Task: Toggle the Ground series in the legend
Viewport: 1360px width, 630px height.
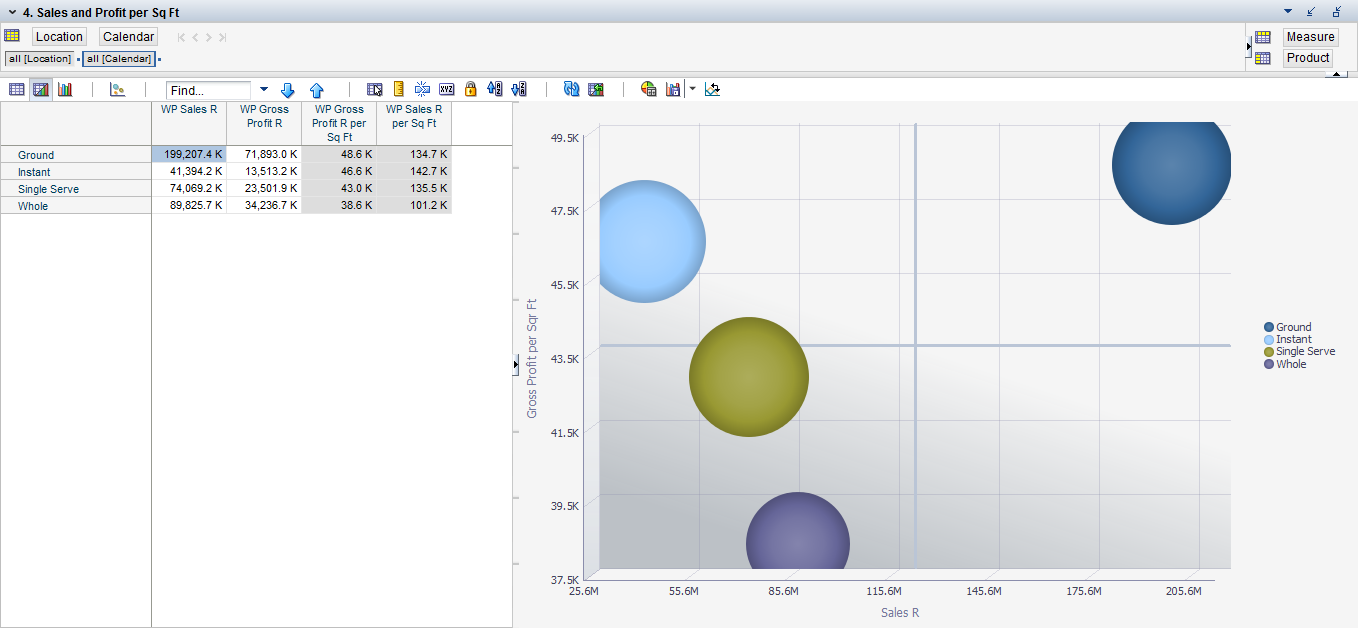Action: (x=1293, y=327)
